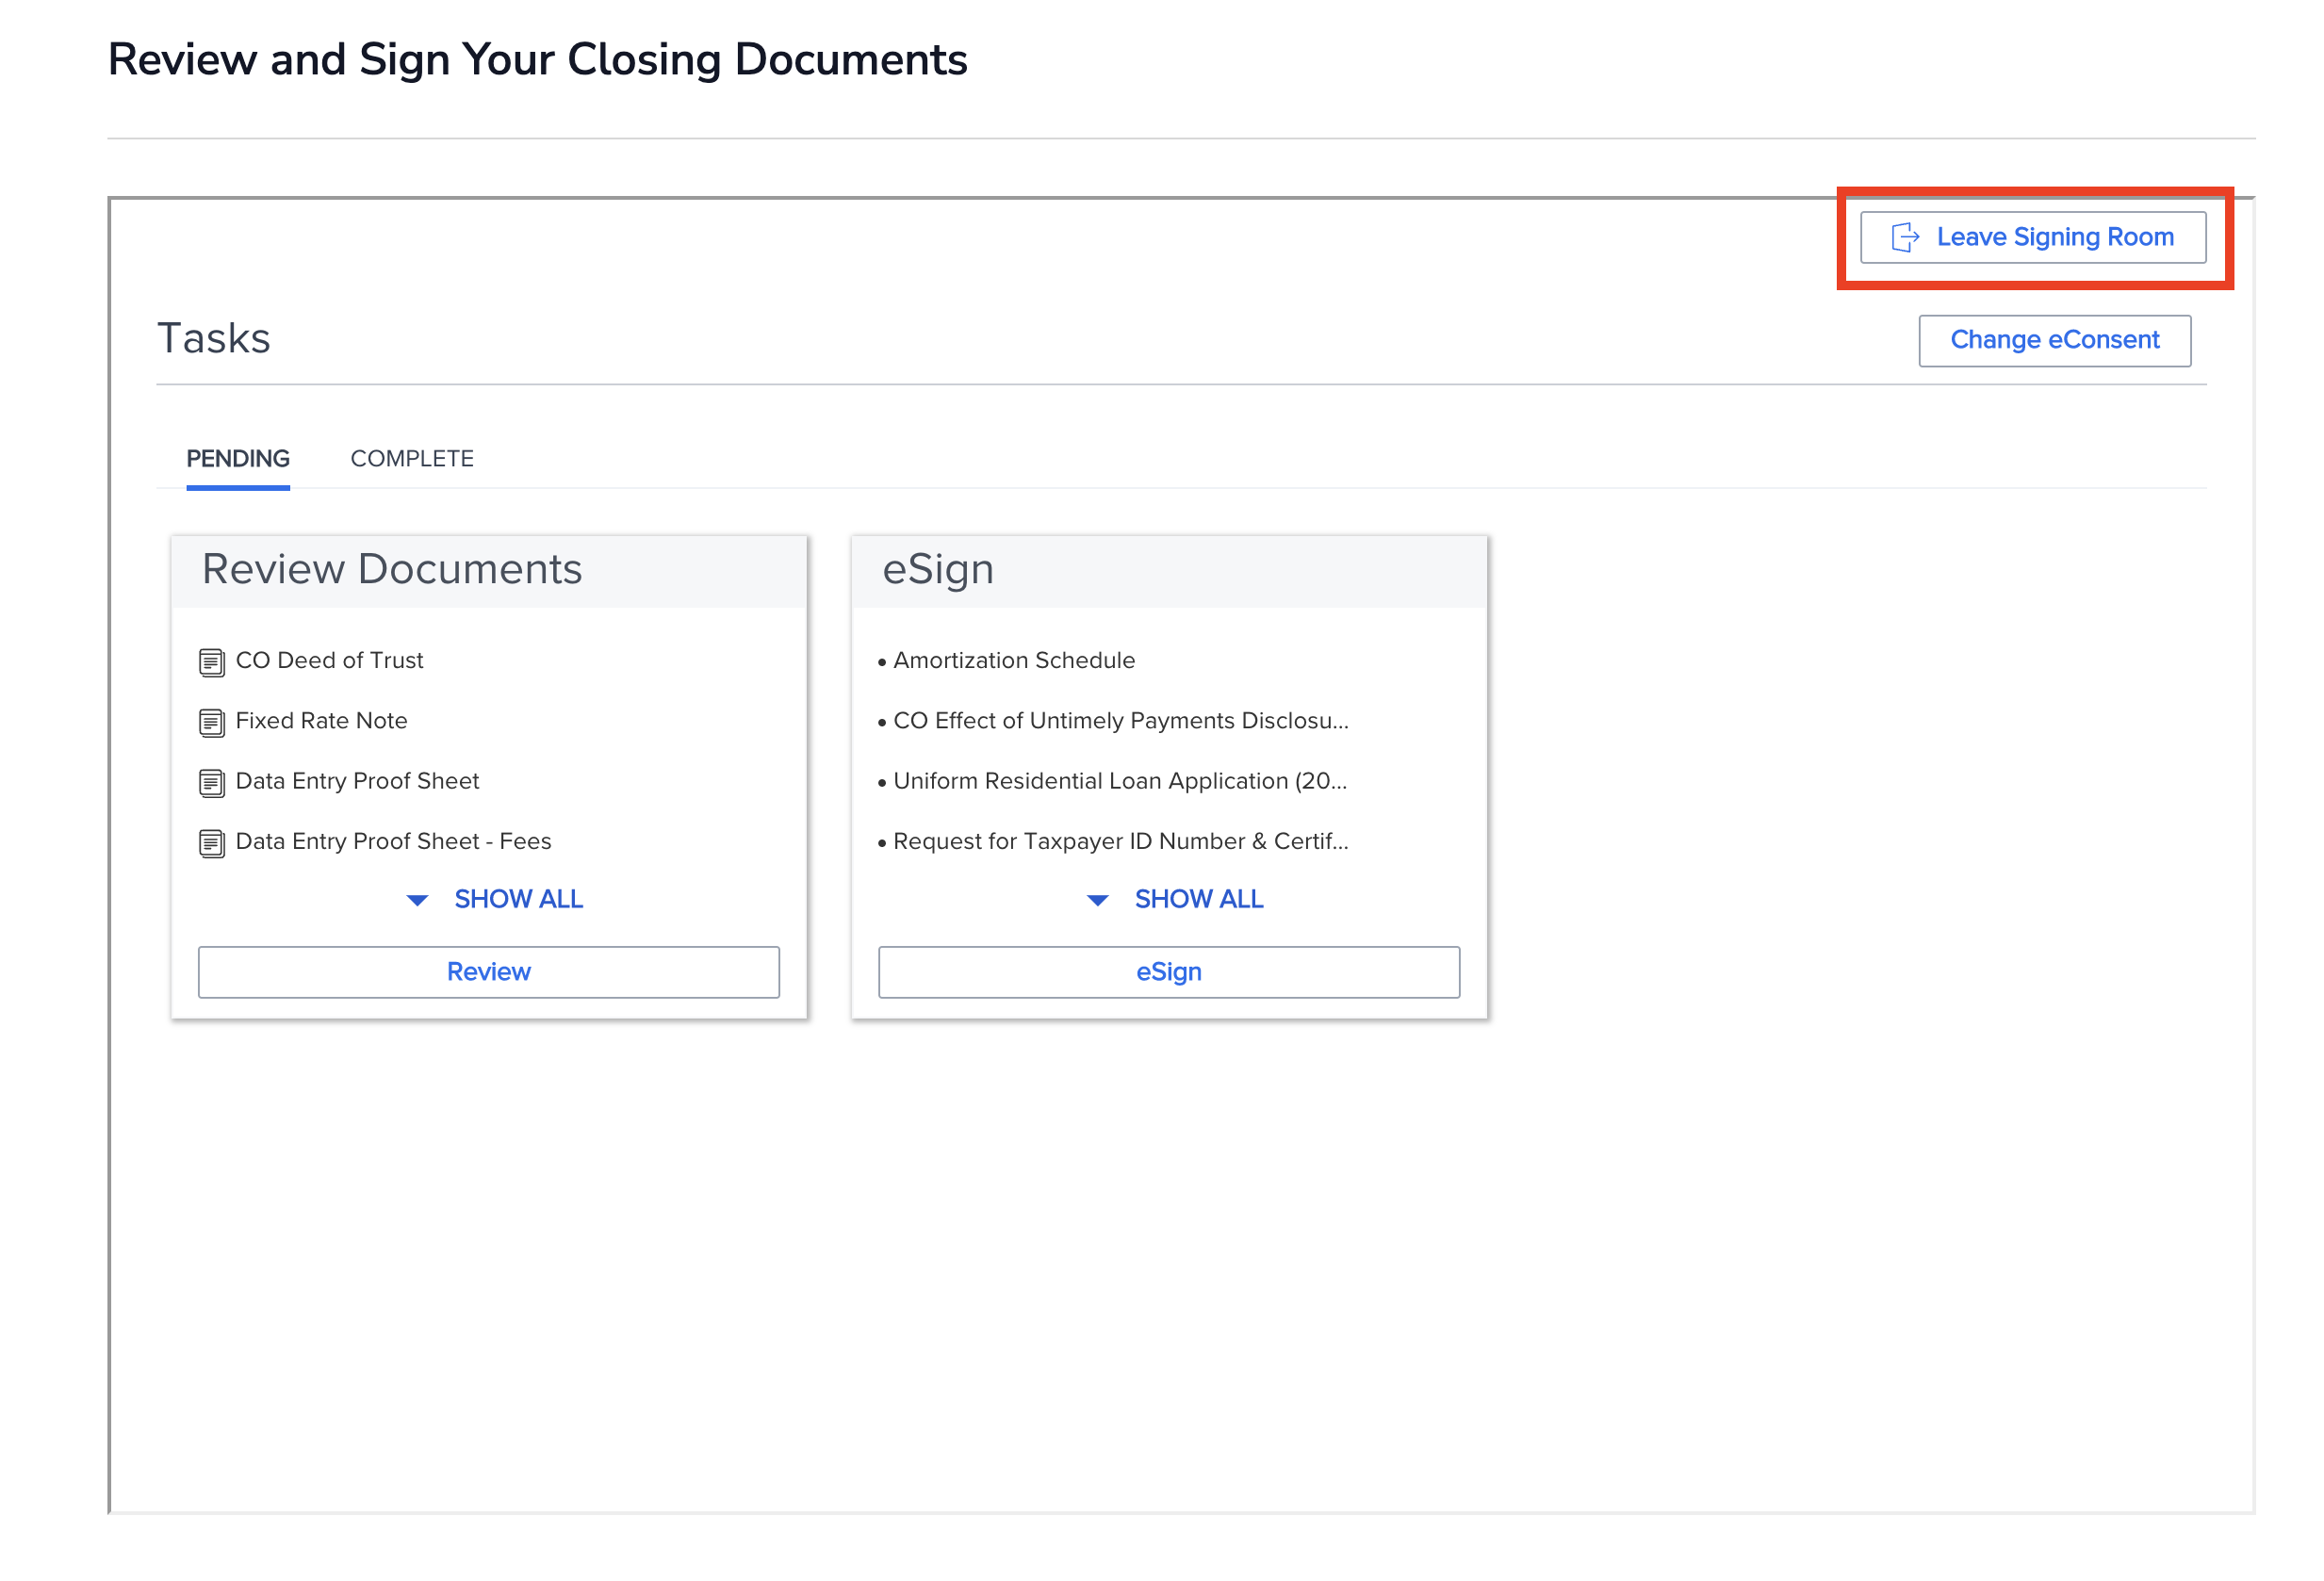Open the Fixed Rate Note document
The height and width of the screenshot is (1581, 2324).
(x=321, y=720)
